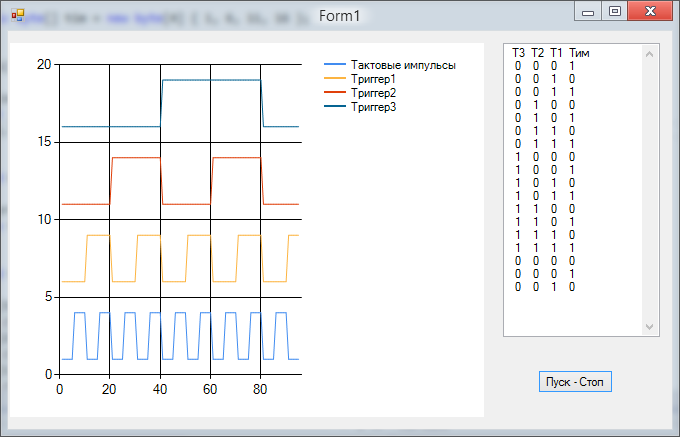Click the Y-axis label 15
The width and height of the screenshot is (680, 437).
tap(43, 142)
